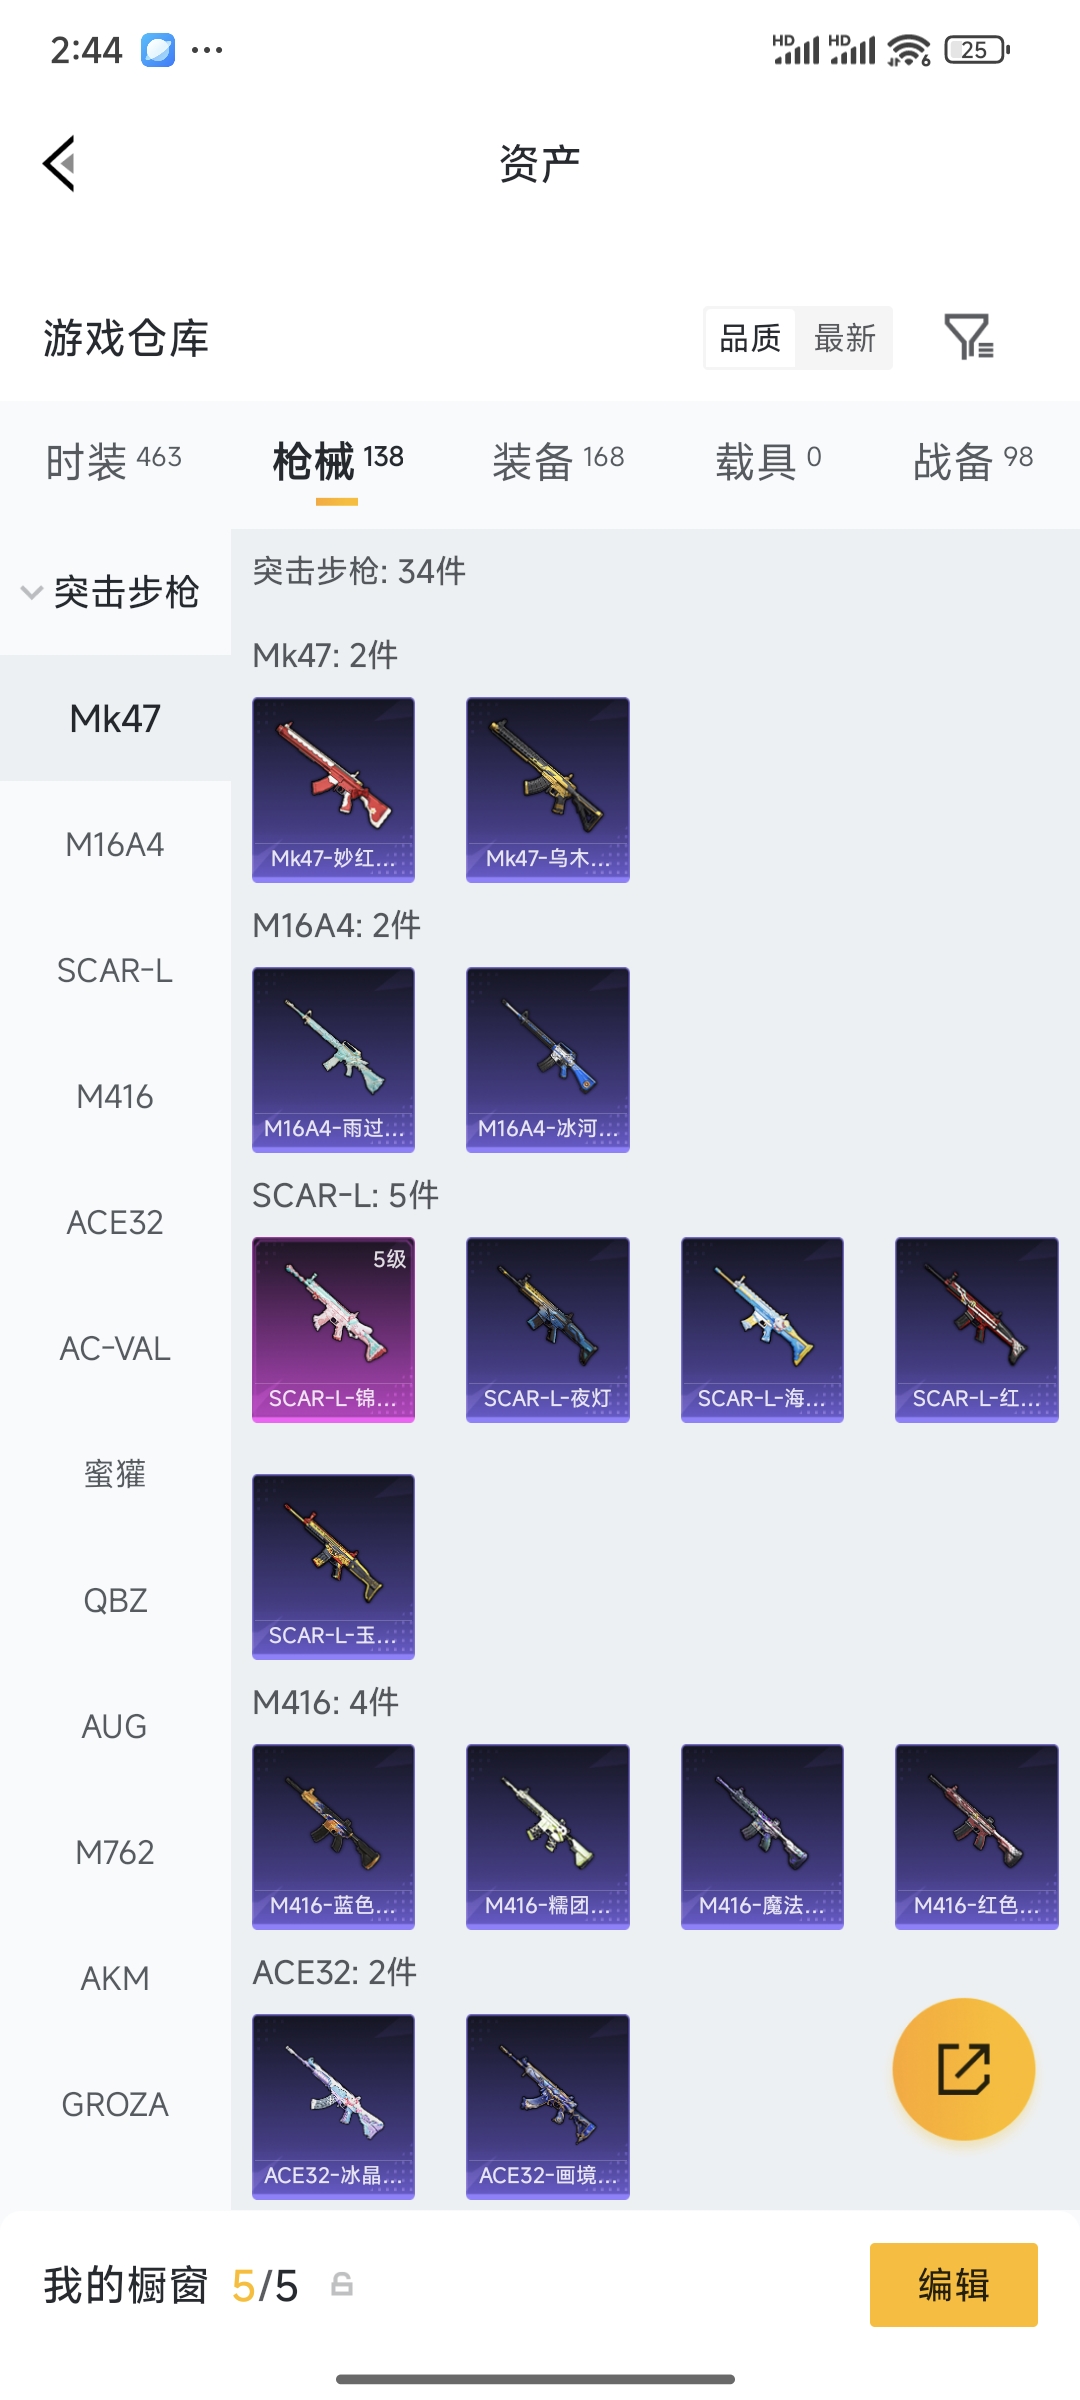Tap the orange share floating button
Image resolution: width=1080 pixels, height=2400 pixels.
[x=964, y=2069]
